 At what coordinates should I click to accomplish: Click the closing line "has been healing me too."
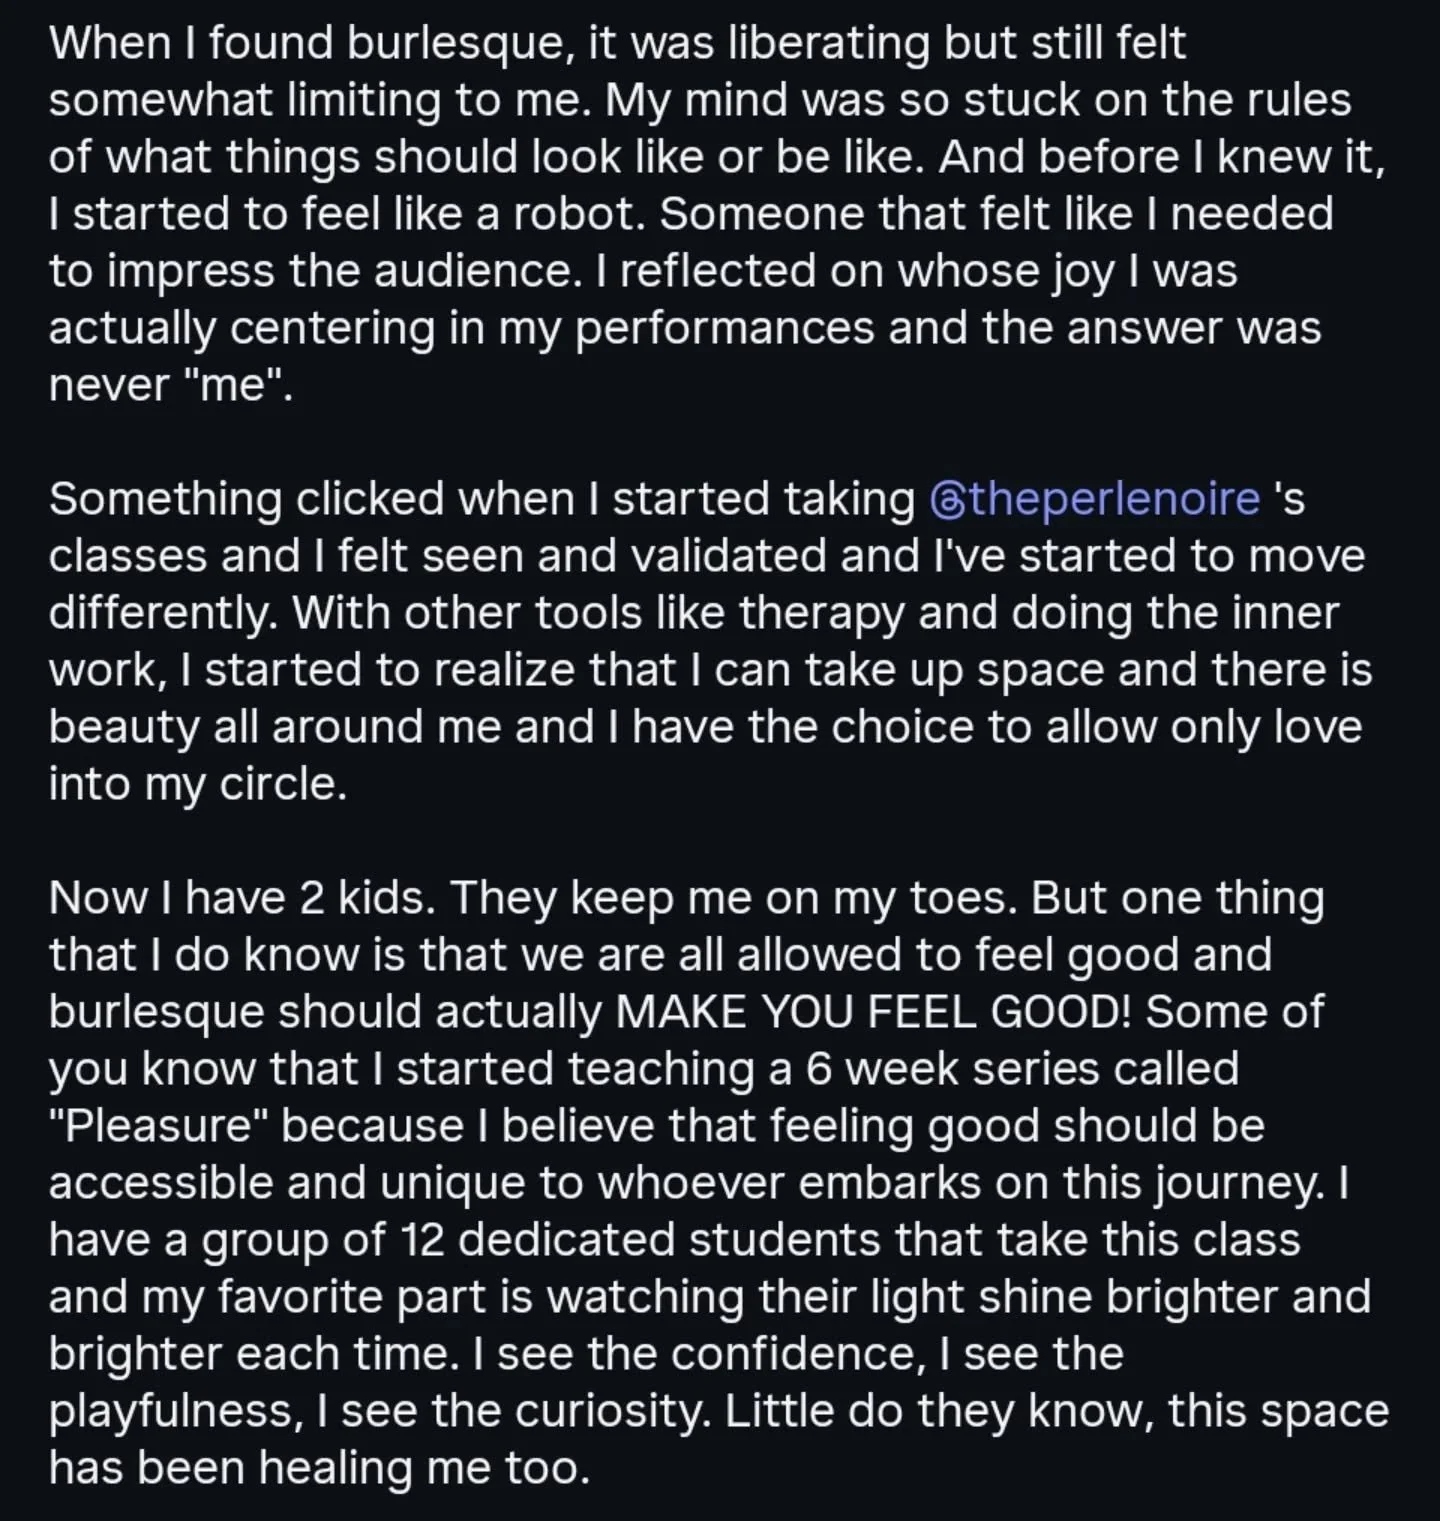320,1468
